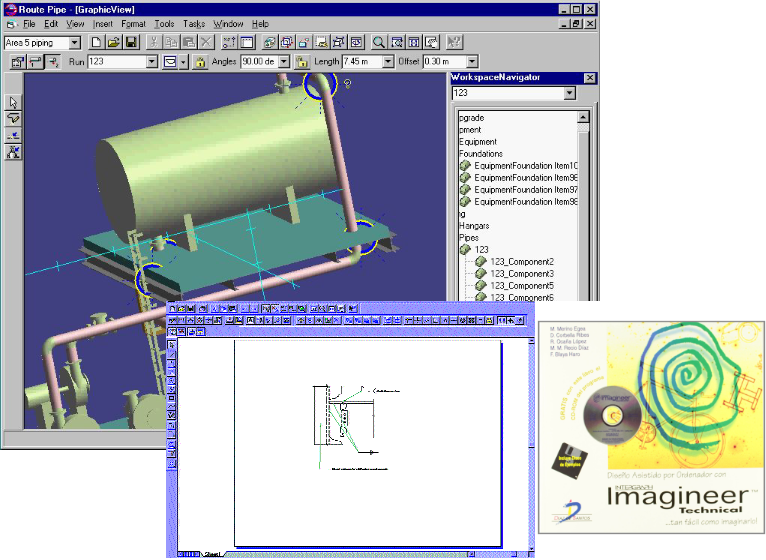This screenshot has width=766, height=560.
Task: Click the Save diskette icon
Action: [130, 42]
